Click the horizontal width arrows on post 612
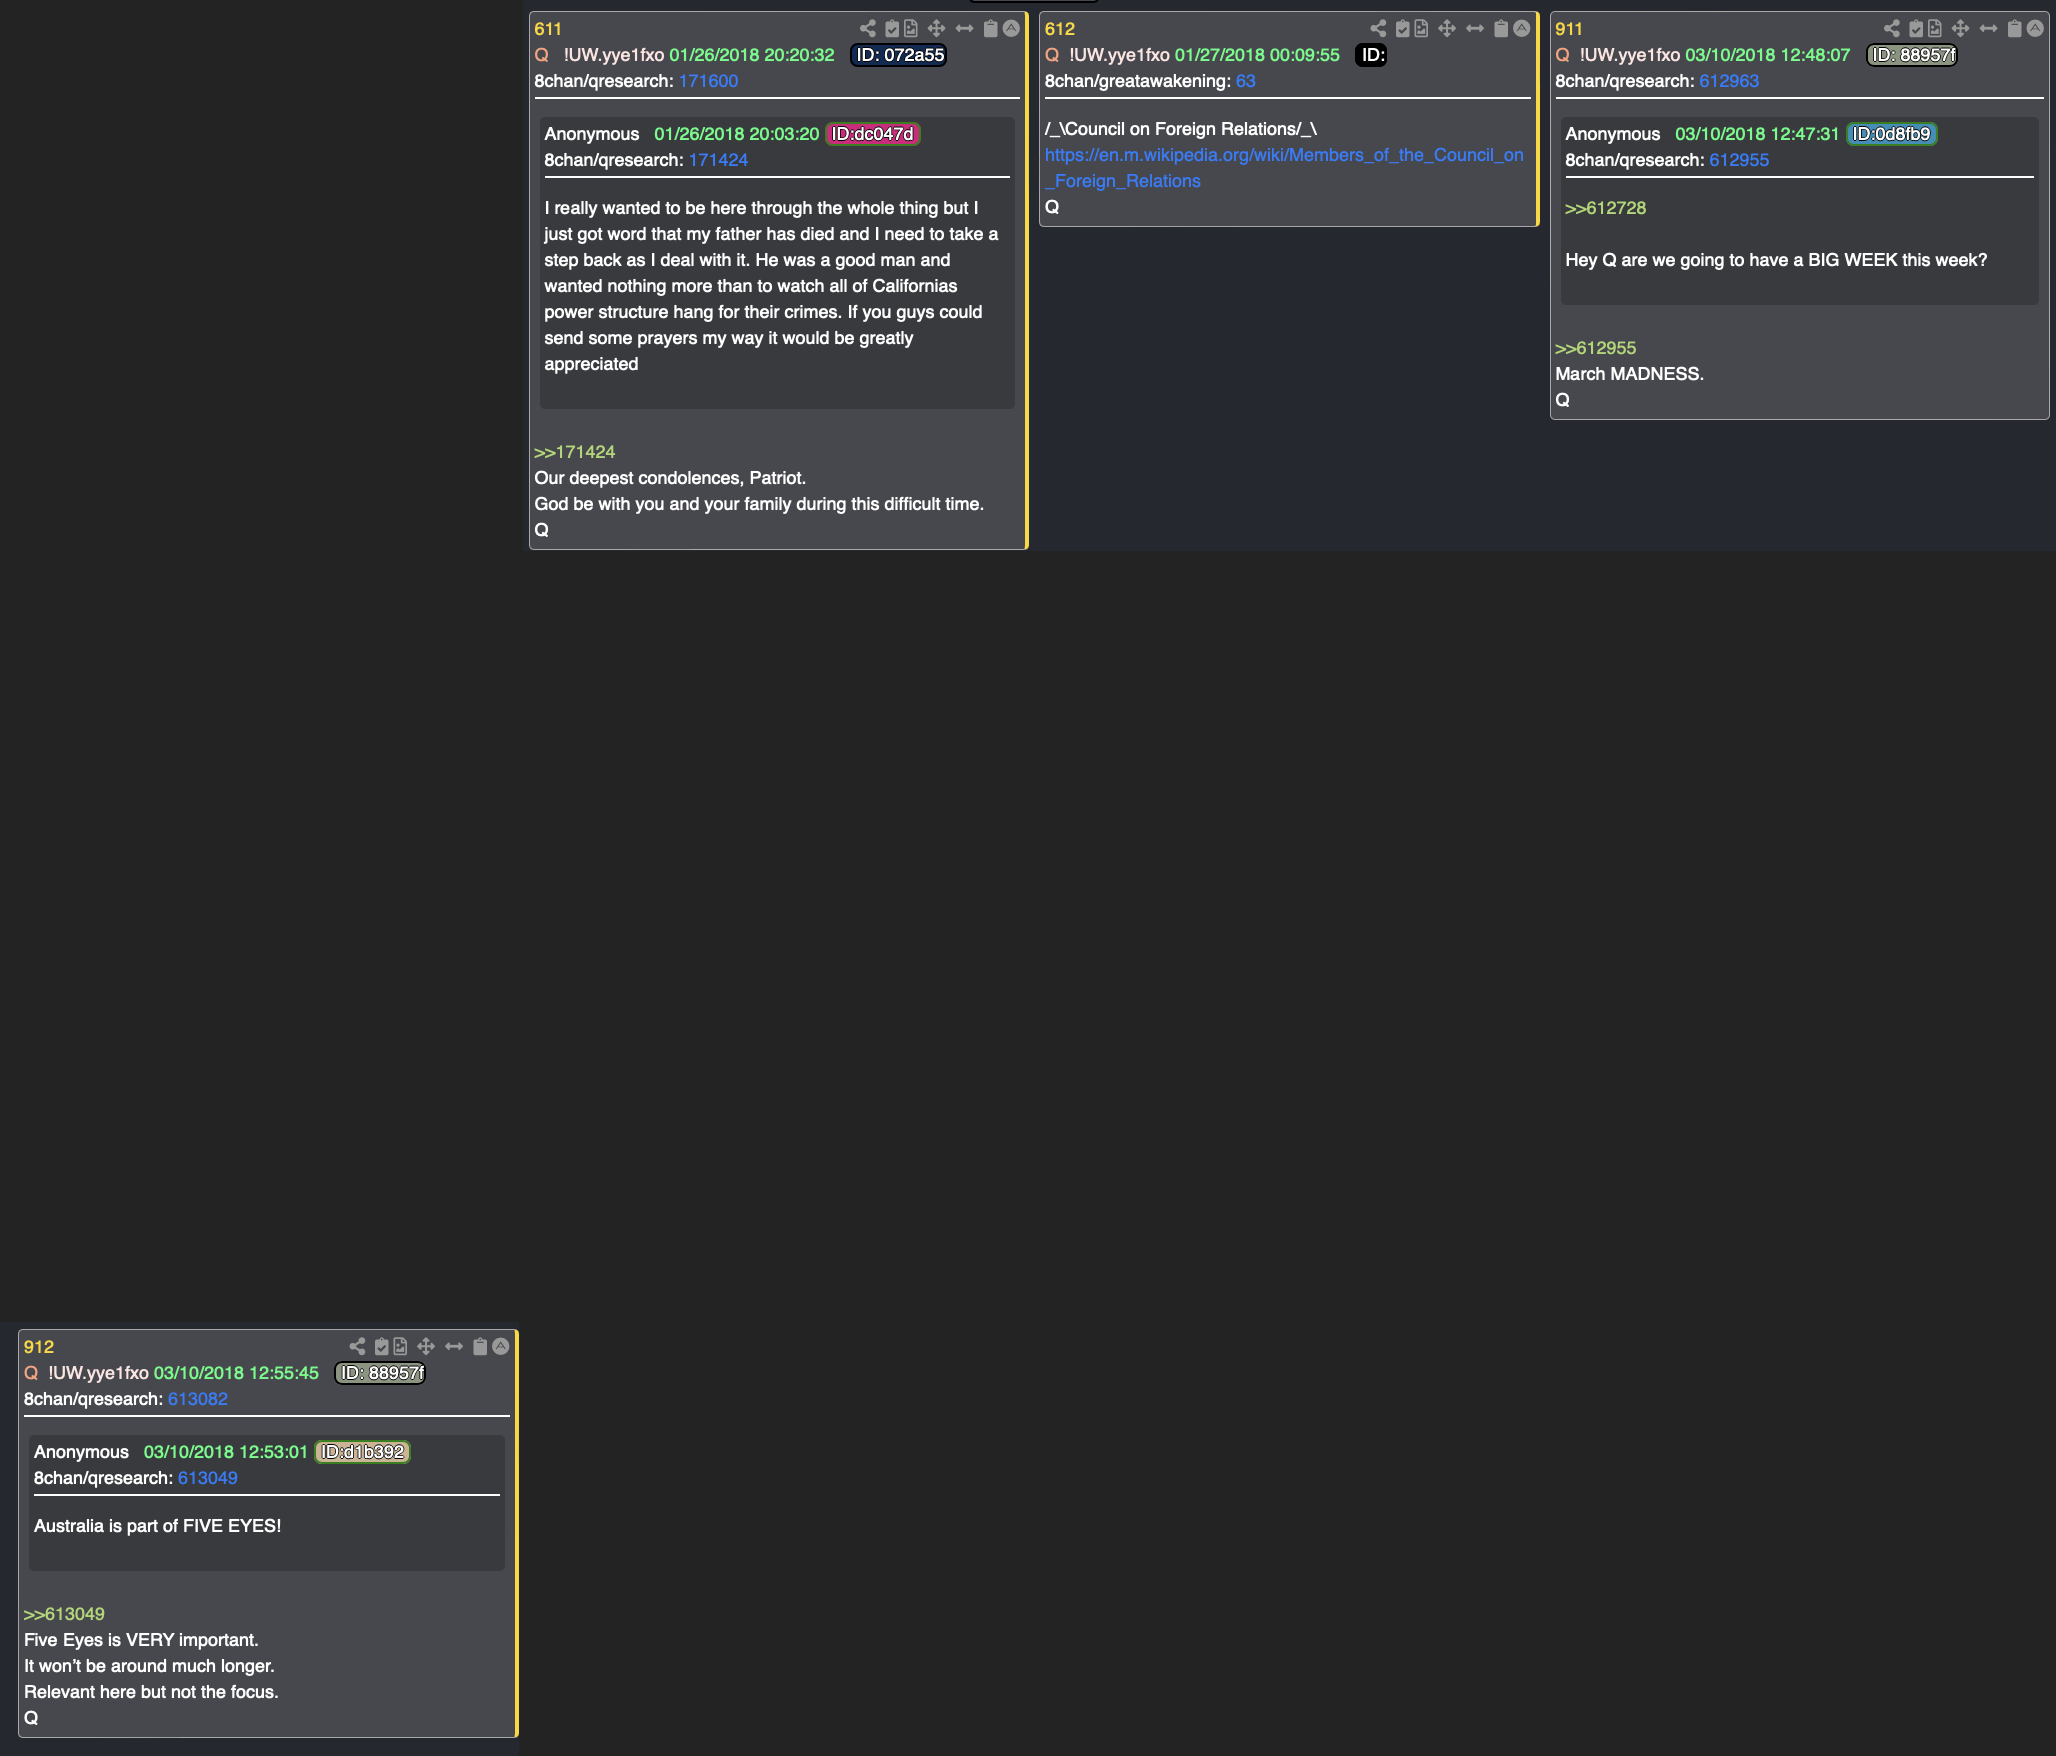The height and width of the screenshot is (1756, 2056). pyautogui.click(x=1475, y=28)
